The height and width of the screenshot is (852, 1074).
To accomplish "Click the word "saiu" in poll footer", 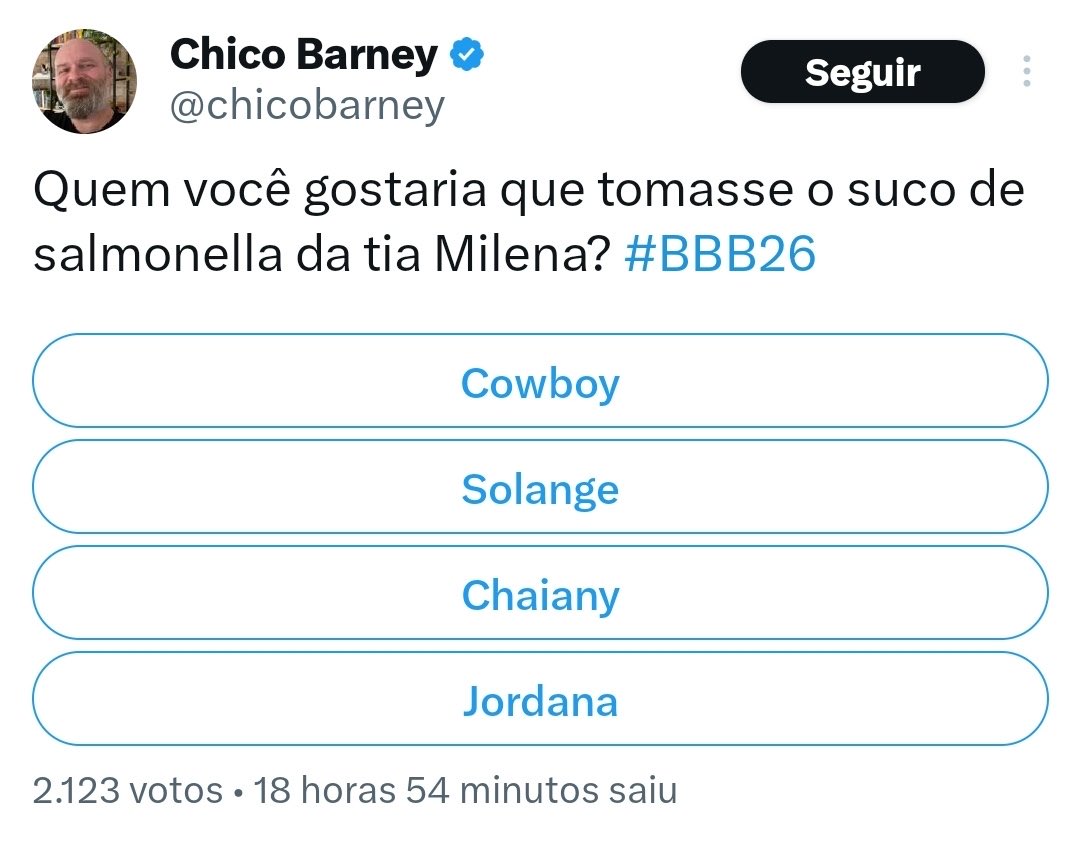I will (x=643, y=791).
